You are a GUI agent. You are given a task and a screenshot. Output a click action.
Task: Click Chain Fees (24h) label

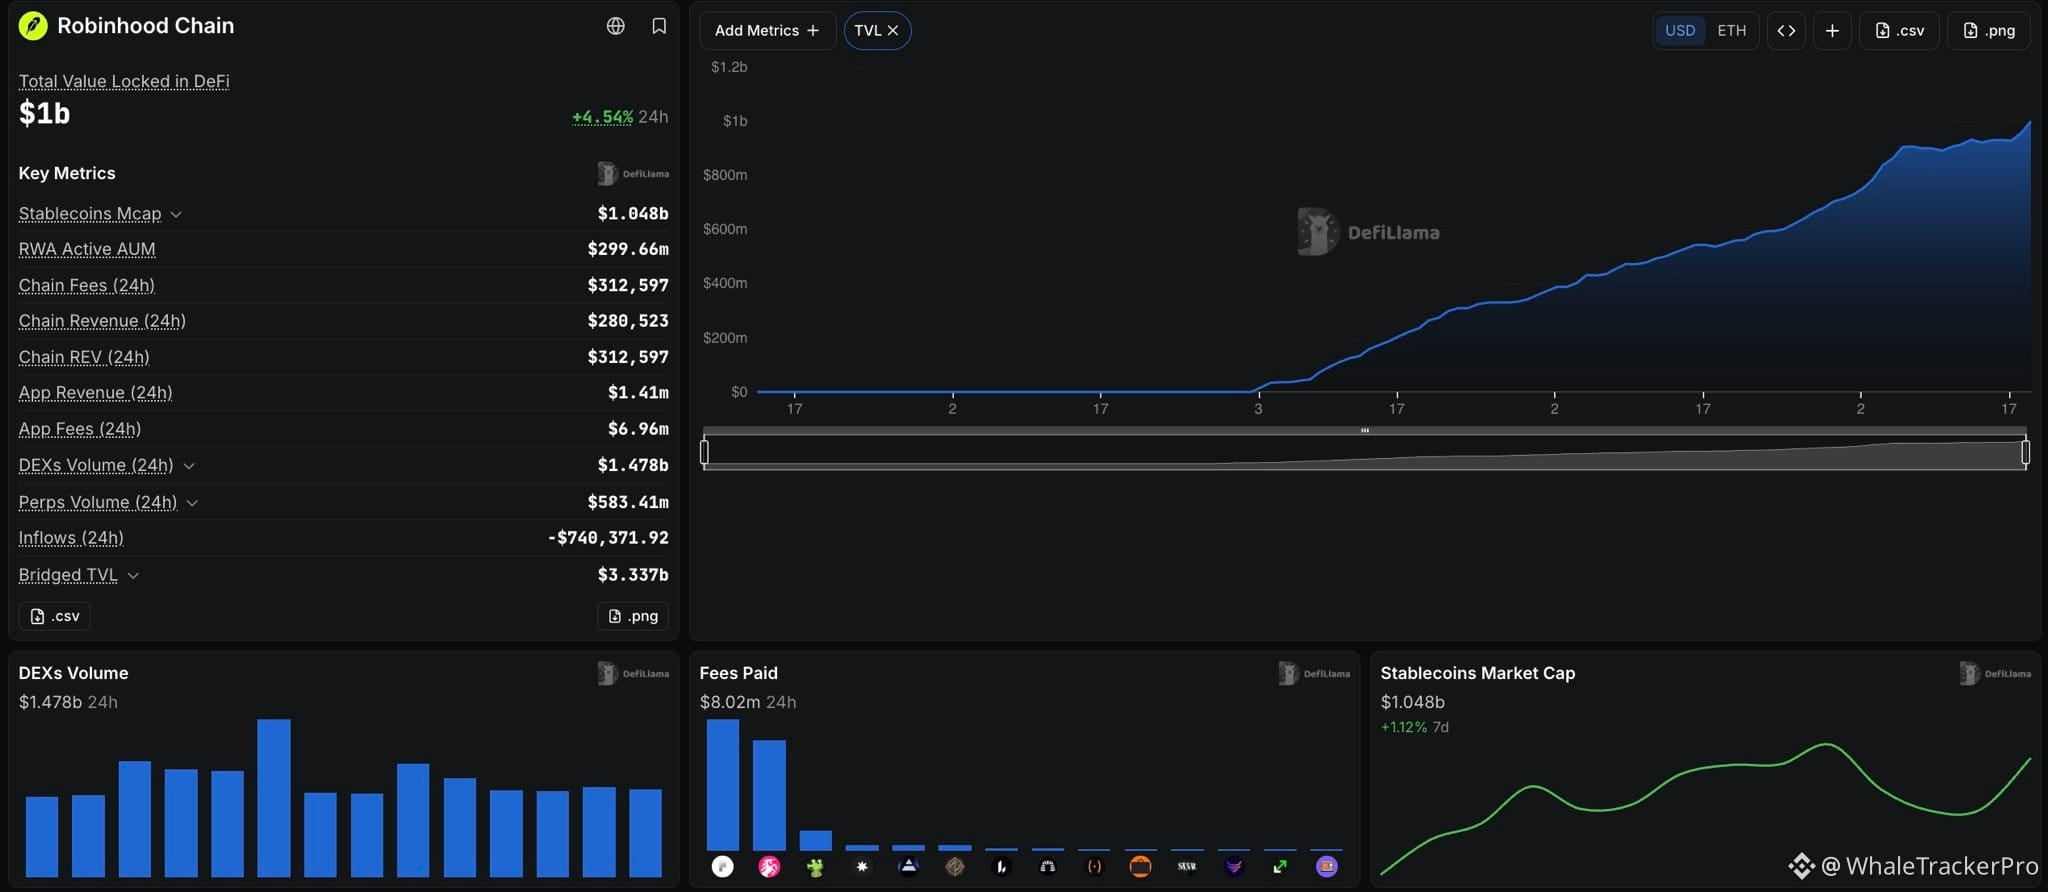(x=87, y=285)
